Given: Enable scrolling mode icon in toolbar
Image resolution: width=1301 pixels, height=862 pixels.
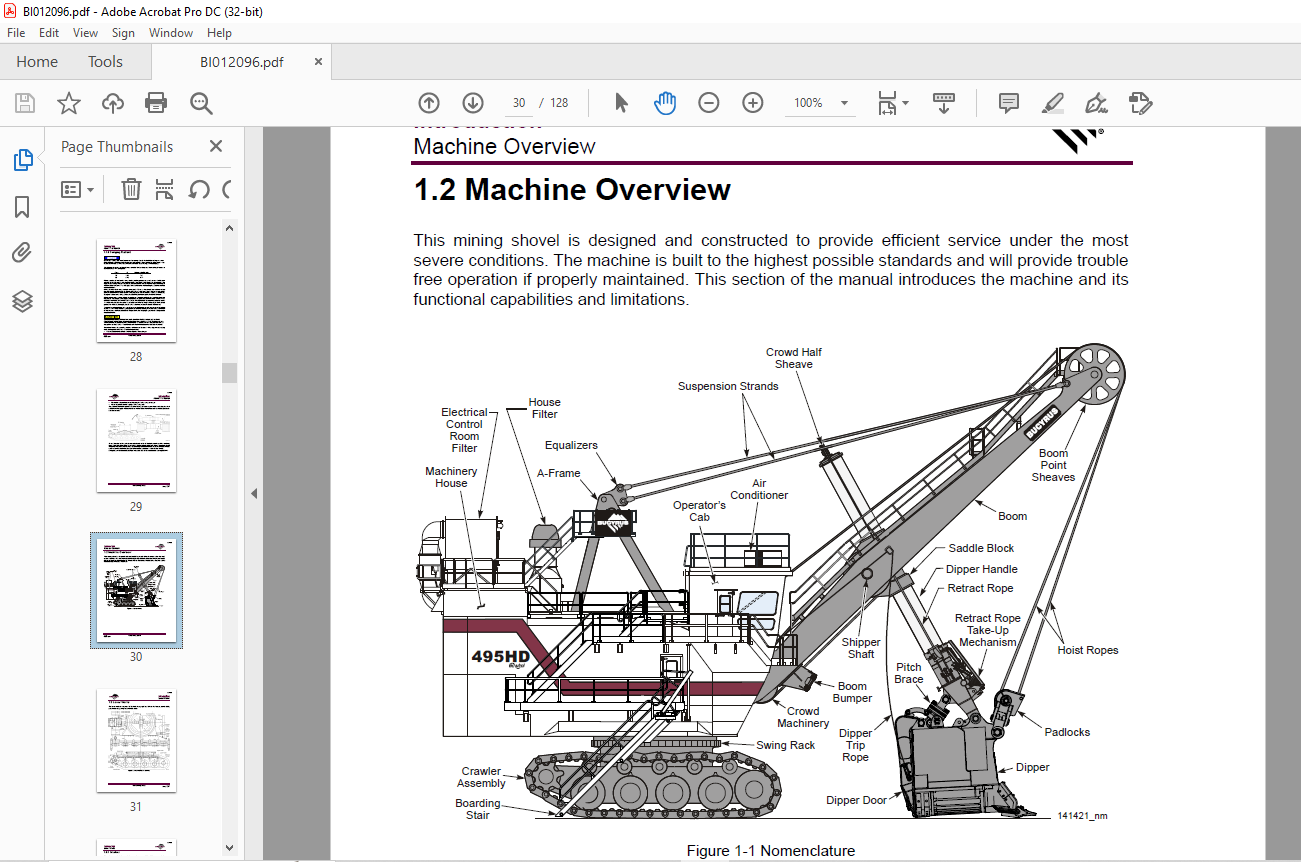Looking at the screenshot, I should [944, 103].
